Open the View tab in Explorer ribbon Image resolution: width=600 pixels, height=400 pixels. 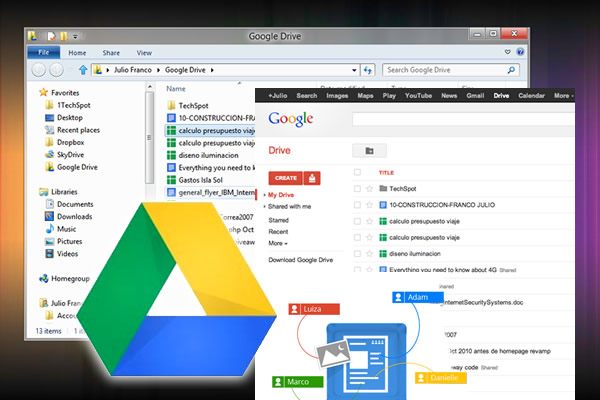click(144, 53)
